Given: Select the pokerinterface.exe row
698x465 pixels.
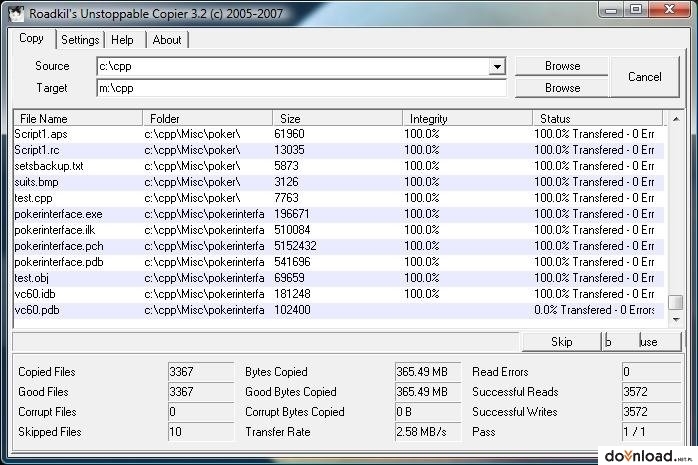Looking at the screenshot, I should 338,214.
